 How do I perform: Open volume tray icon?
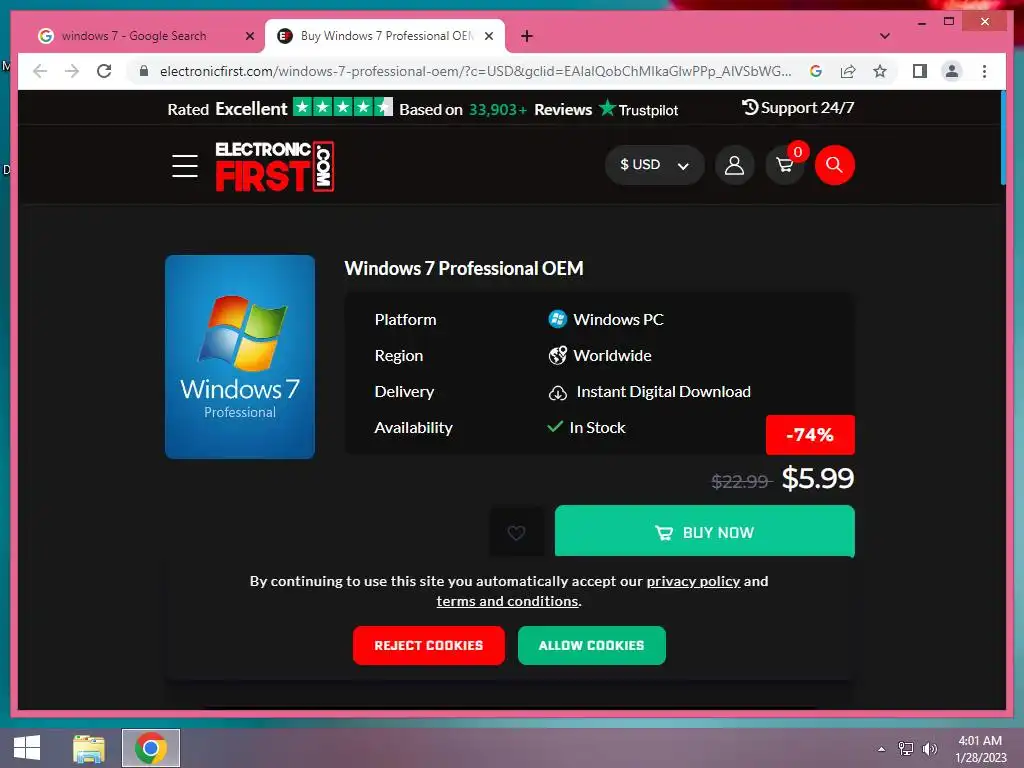pos(930,749)
